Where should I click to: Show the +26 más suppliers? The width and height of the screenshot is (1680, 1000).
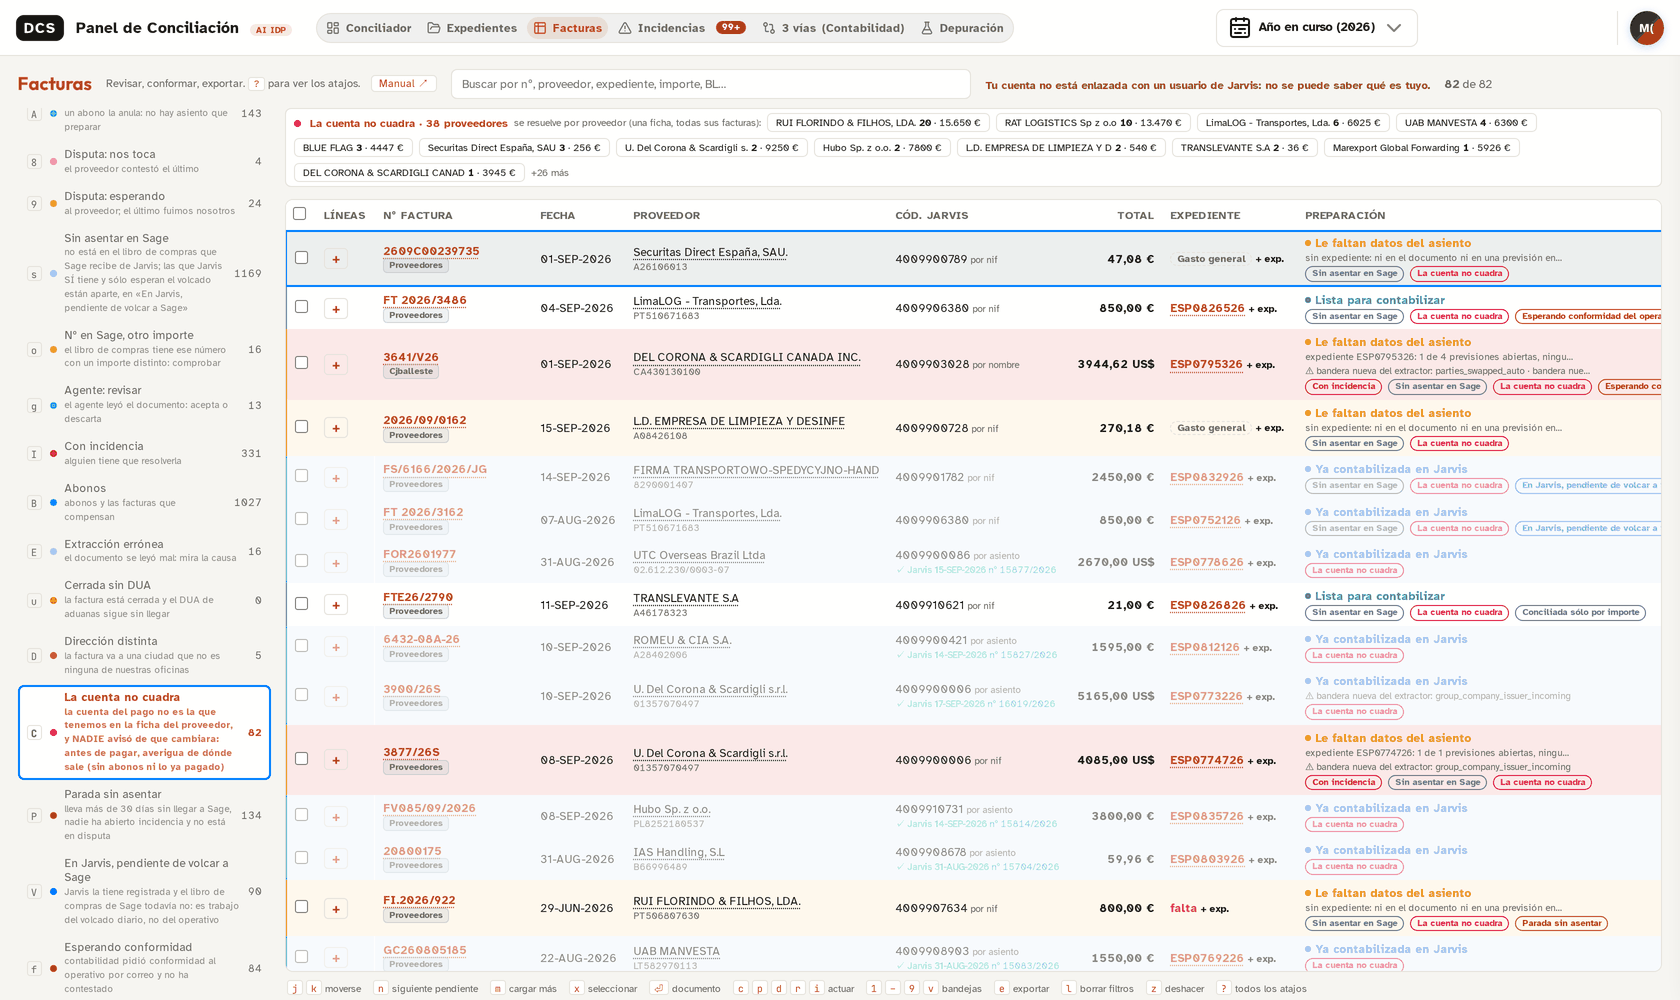550,173
